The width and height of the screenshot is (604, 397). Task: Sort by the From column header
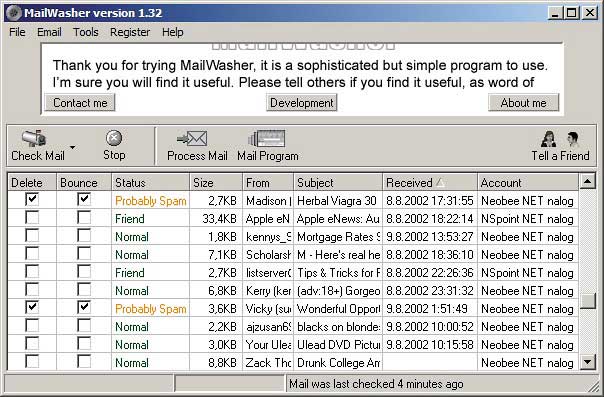[x=268, y=182]
